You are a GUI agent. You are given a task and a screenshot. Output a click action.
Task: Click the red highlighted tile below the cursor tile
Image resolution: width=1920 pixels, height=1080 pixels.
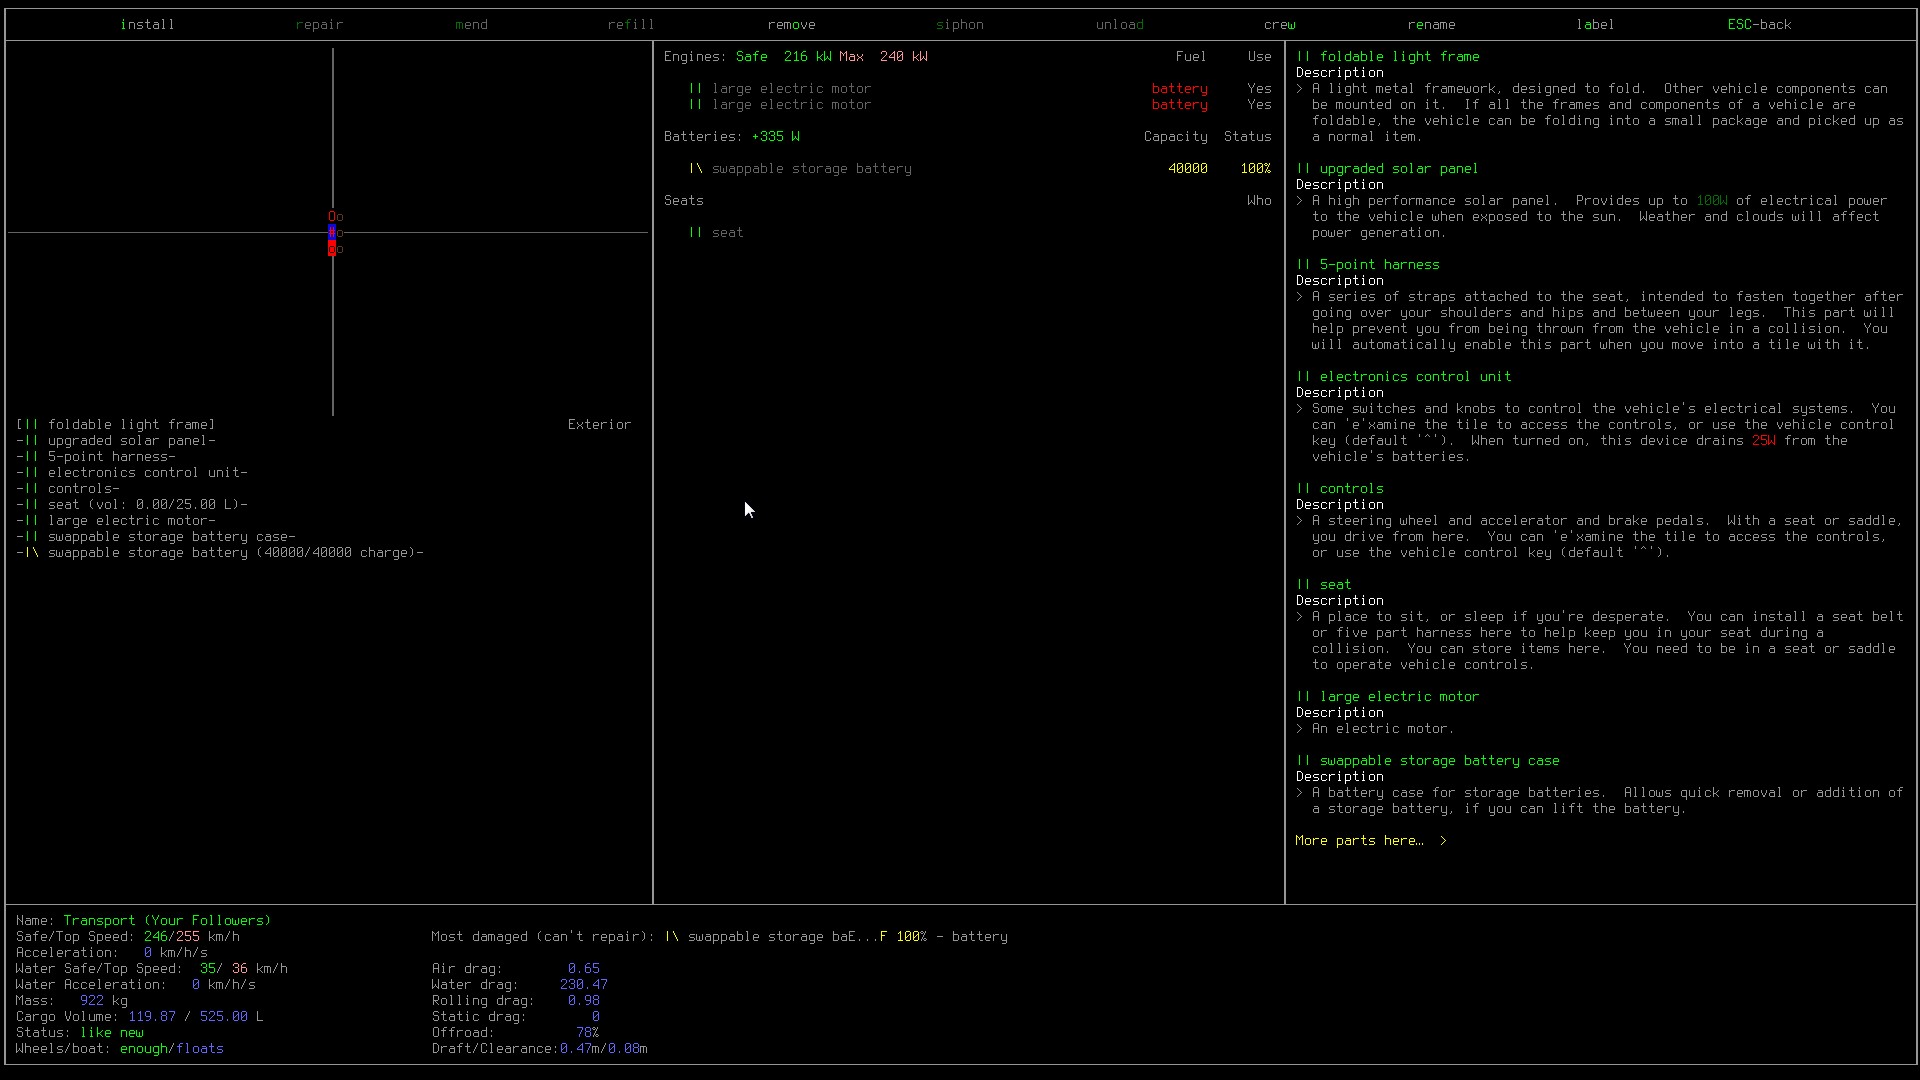332,249
